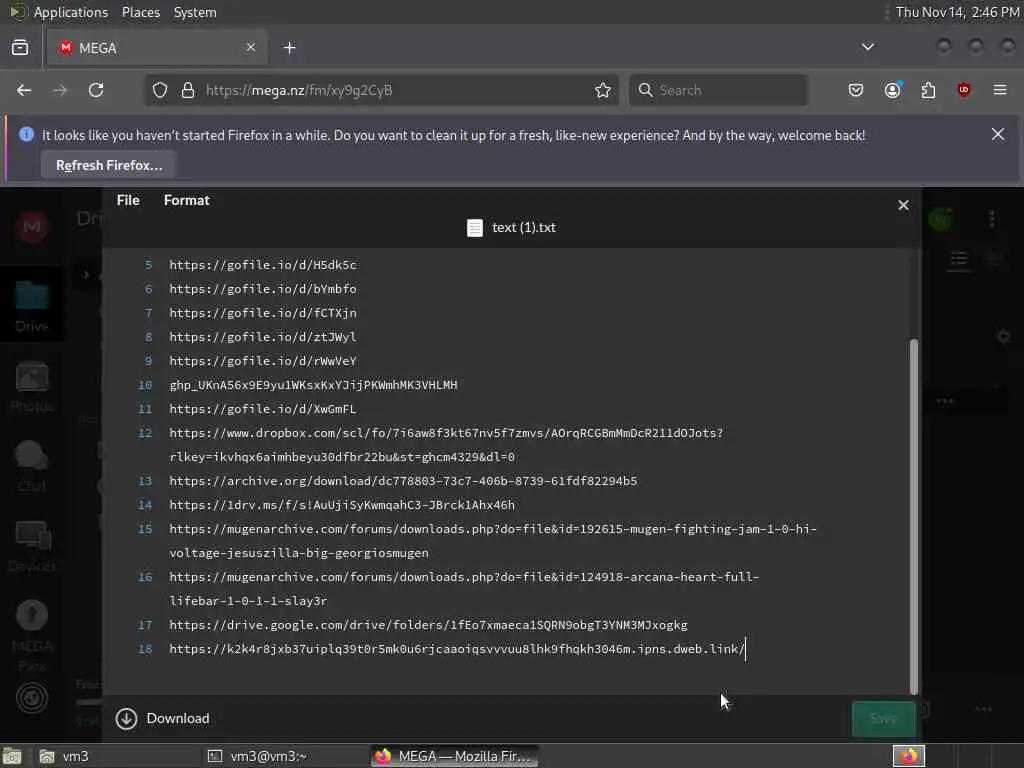Open the Firefox hamburger menu

pyautogui.click(x=1000, y=90)
